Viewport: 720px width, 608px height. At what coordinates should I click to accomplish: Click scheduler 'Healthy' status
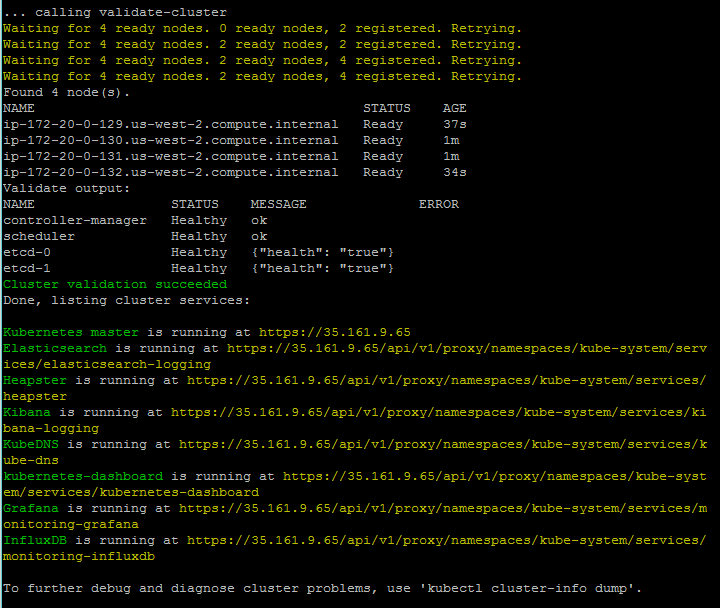[x=199, y=236]
